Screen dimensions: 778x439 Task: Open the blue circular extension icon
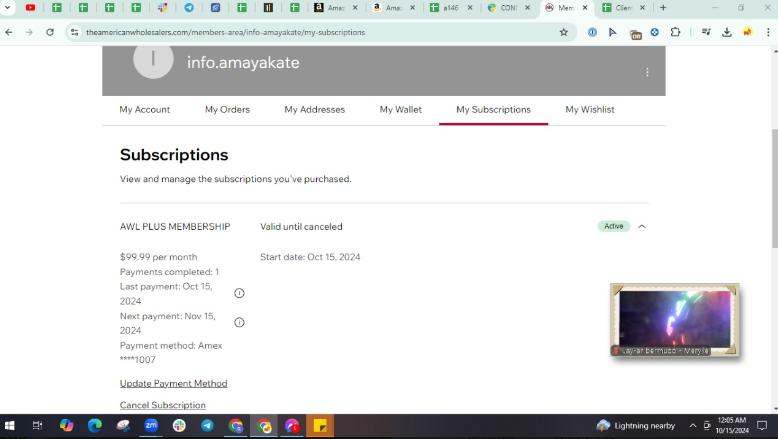click(654, 32)
